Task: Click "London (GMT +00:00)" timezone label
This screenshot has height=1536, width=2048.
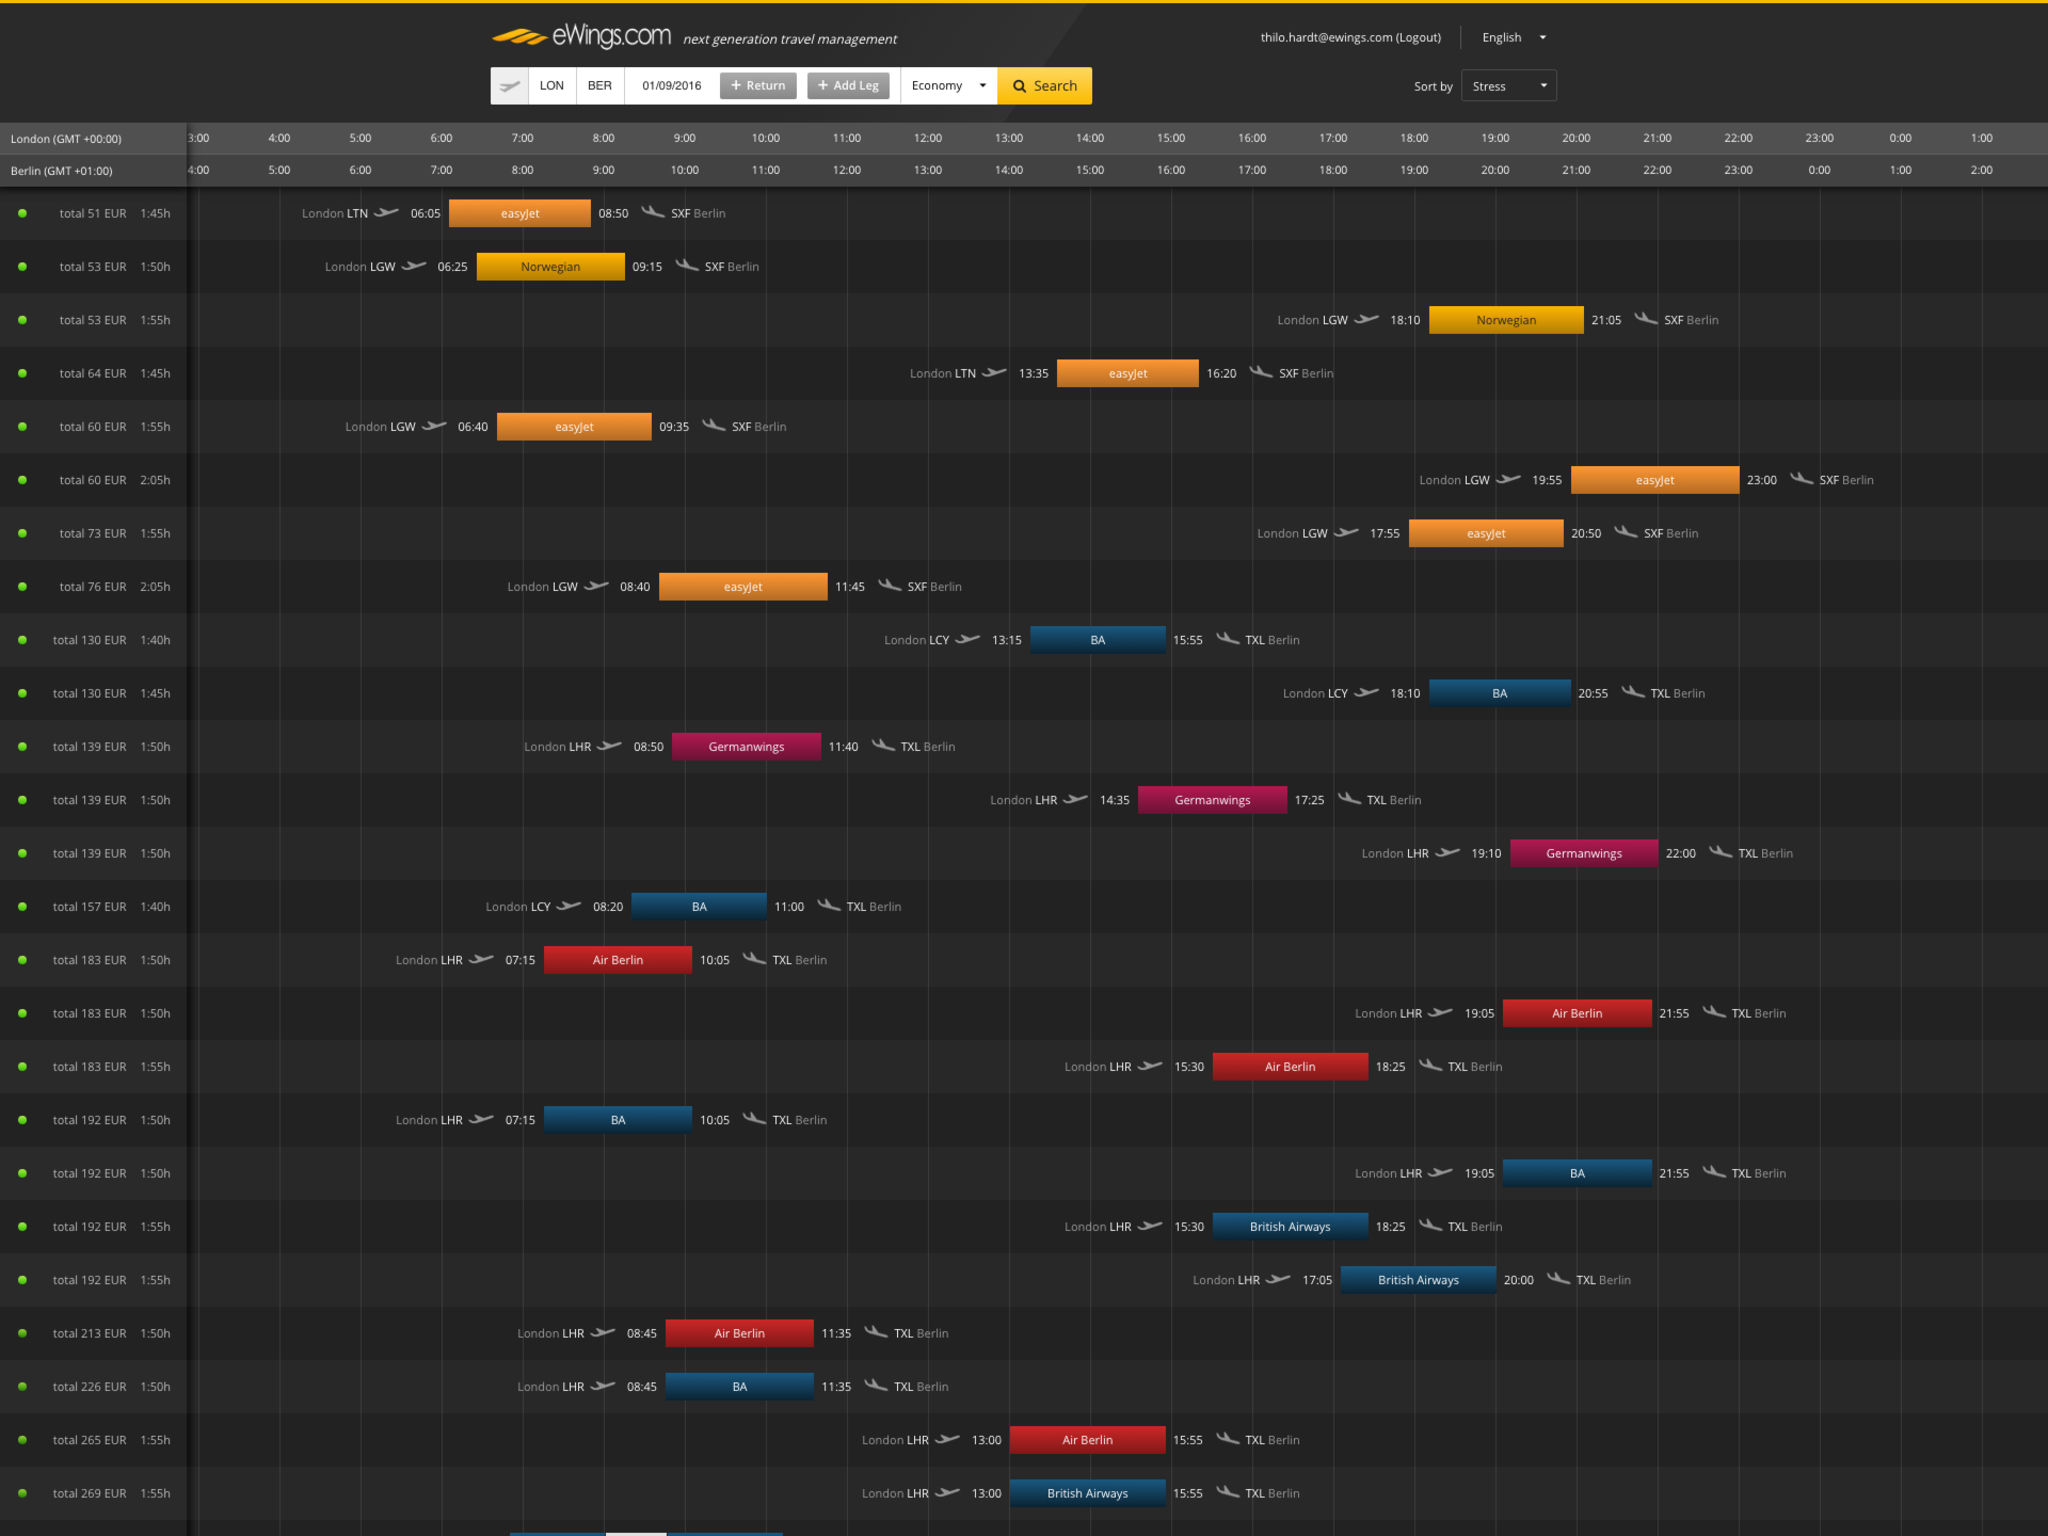Action: tap(66, 139)
